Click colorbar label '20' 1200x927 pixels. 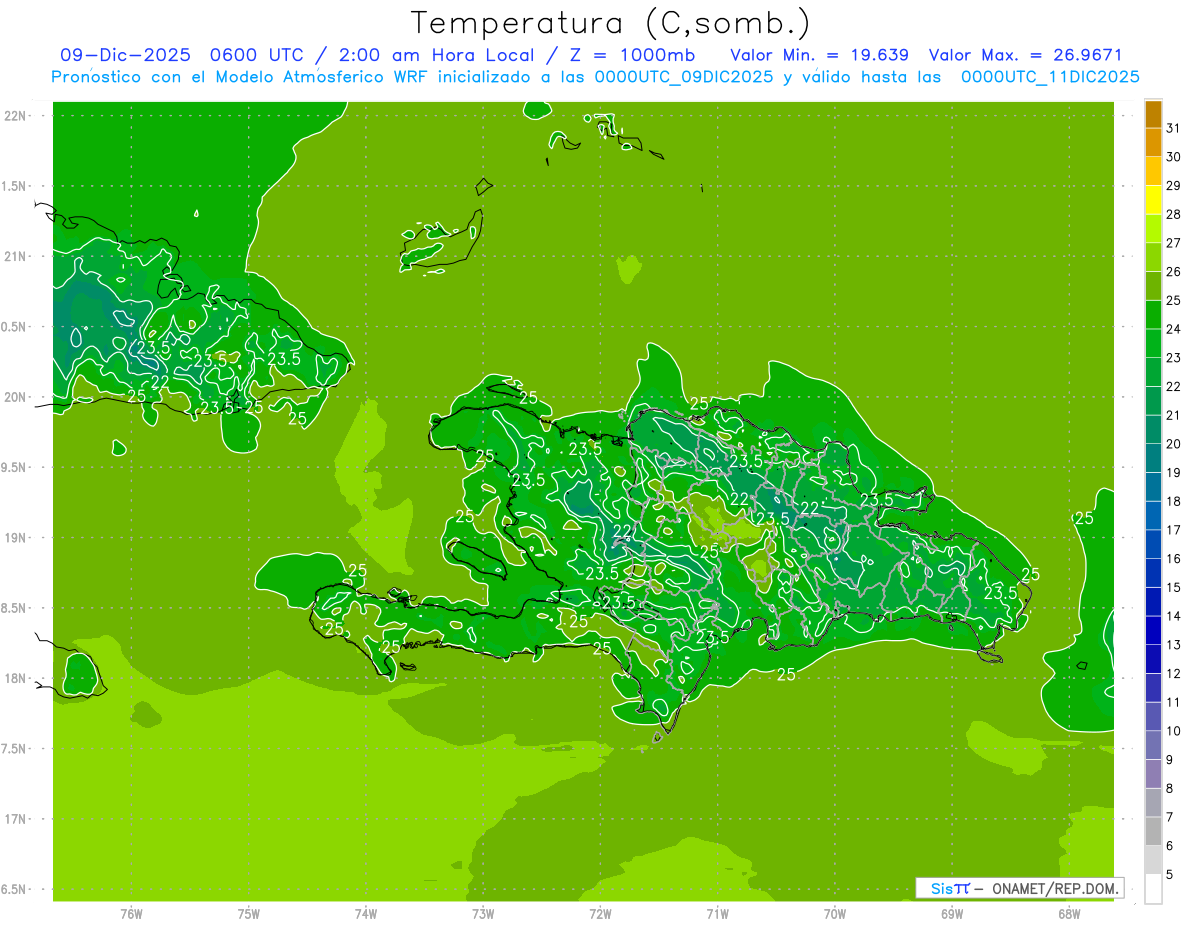pyautogui.click(x=1173, y=444)
